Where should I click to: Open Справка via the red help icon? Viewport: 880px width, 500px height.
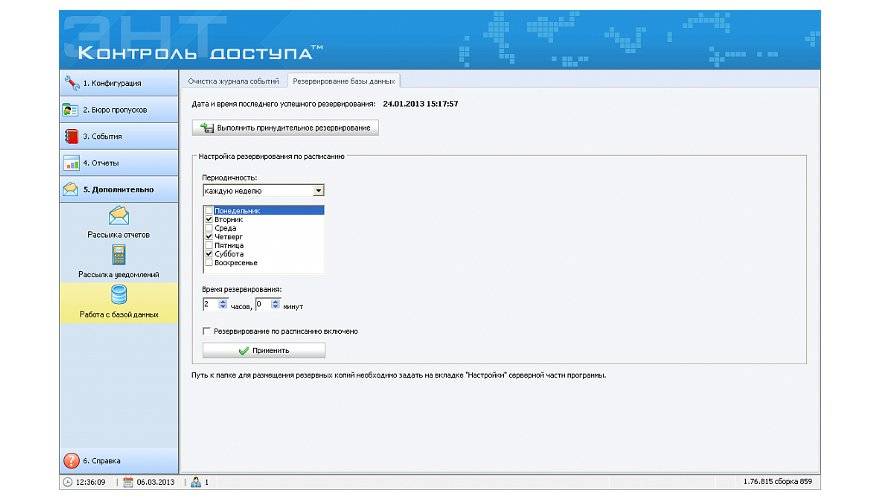tap(71, 461)
